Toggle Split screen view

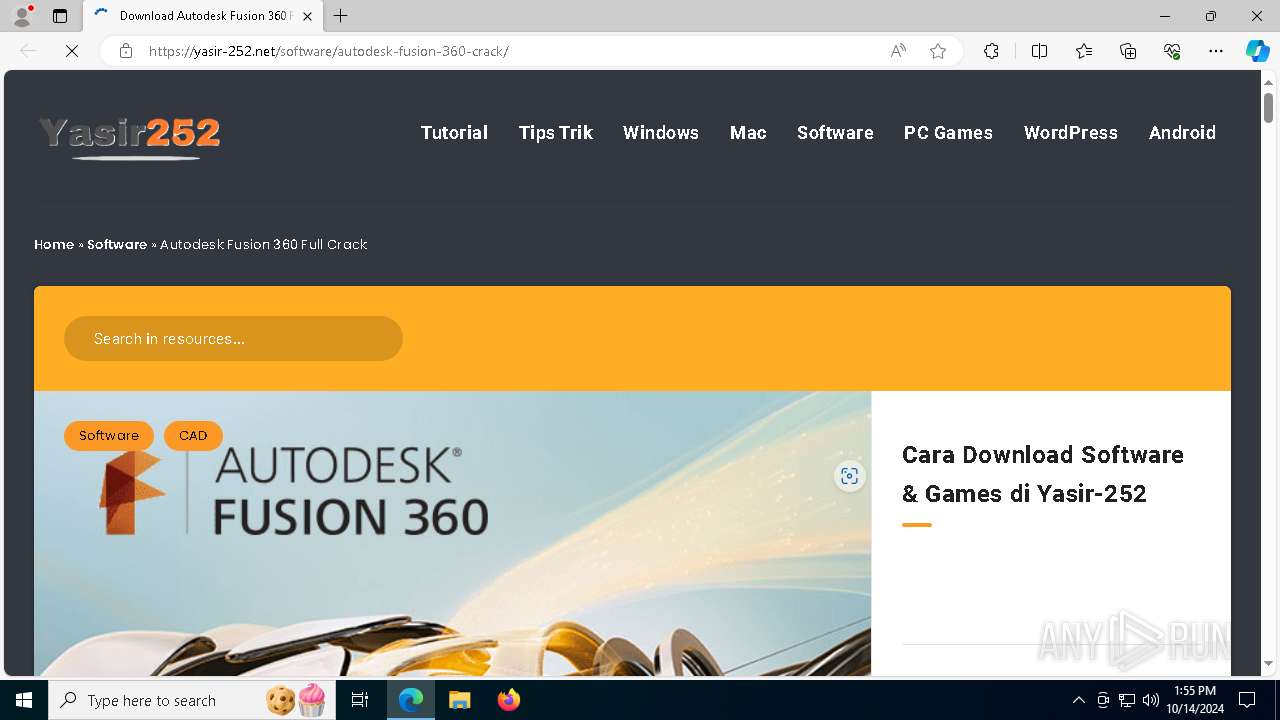1039,51
